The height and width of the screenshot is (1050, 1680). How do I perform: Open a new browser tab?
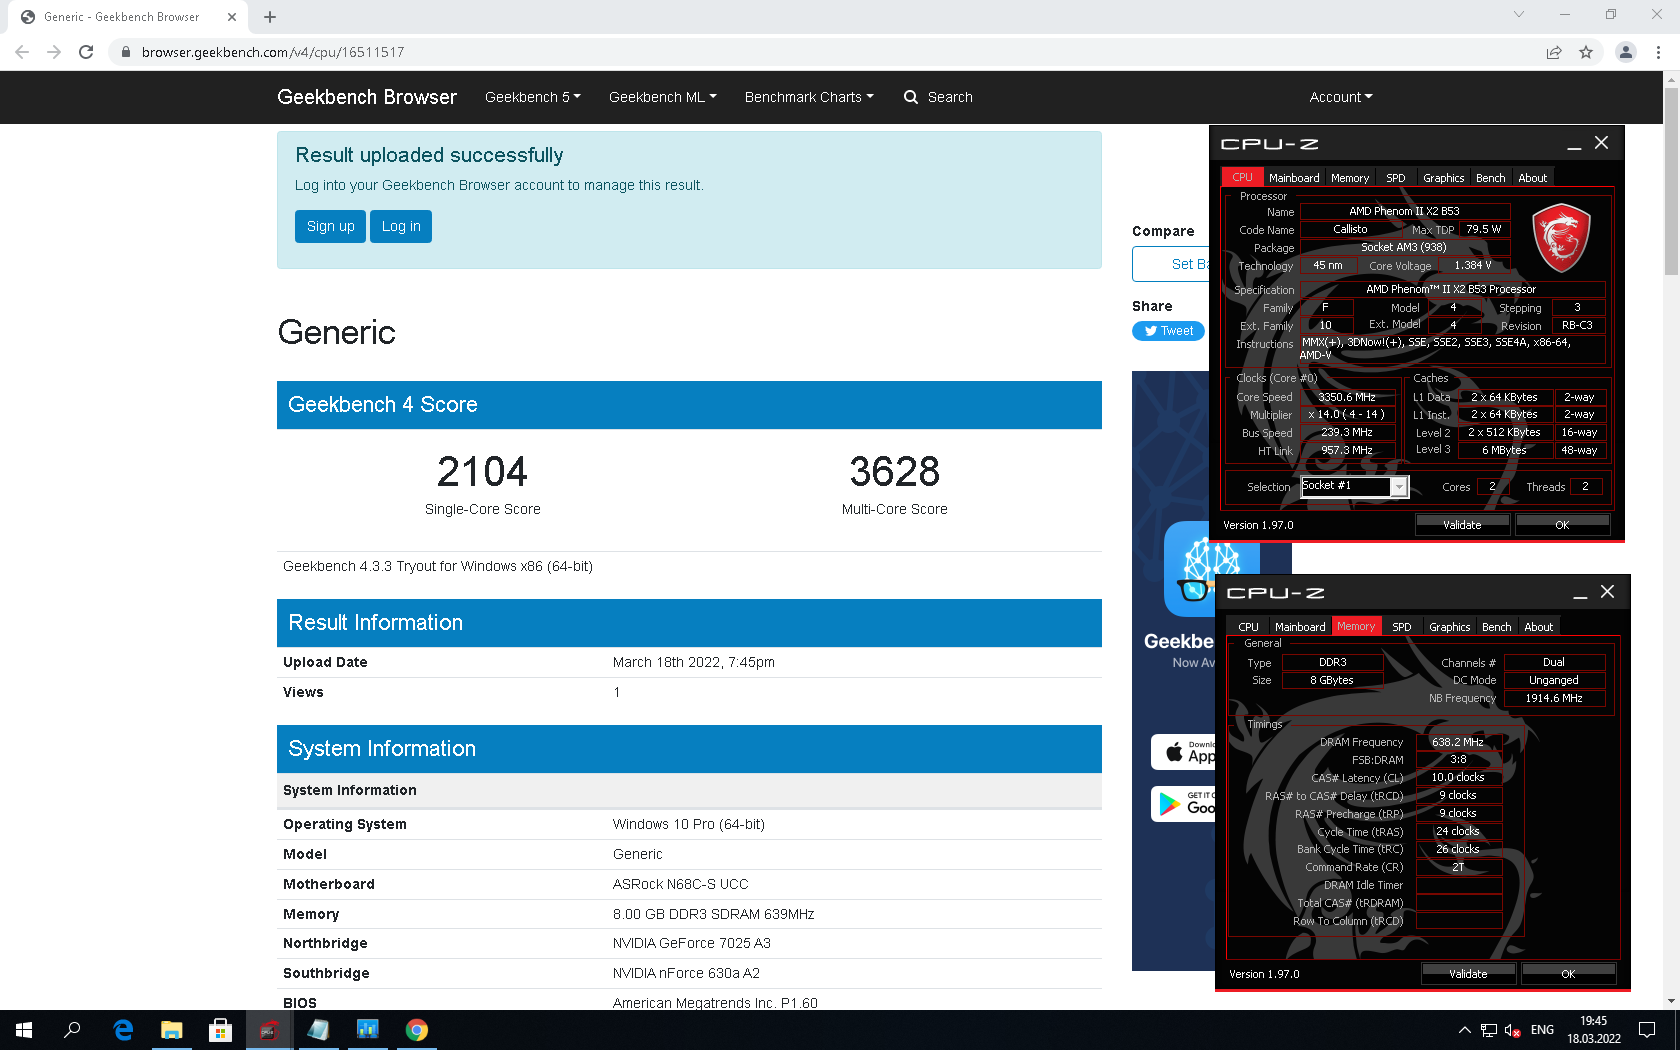coord(270,17)
